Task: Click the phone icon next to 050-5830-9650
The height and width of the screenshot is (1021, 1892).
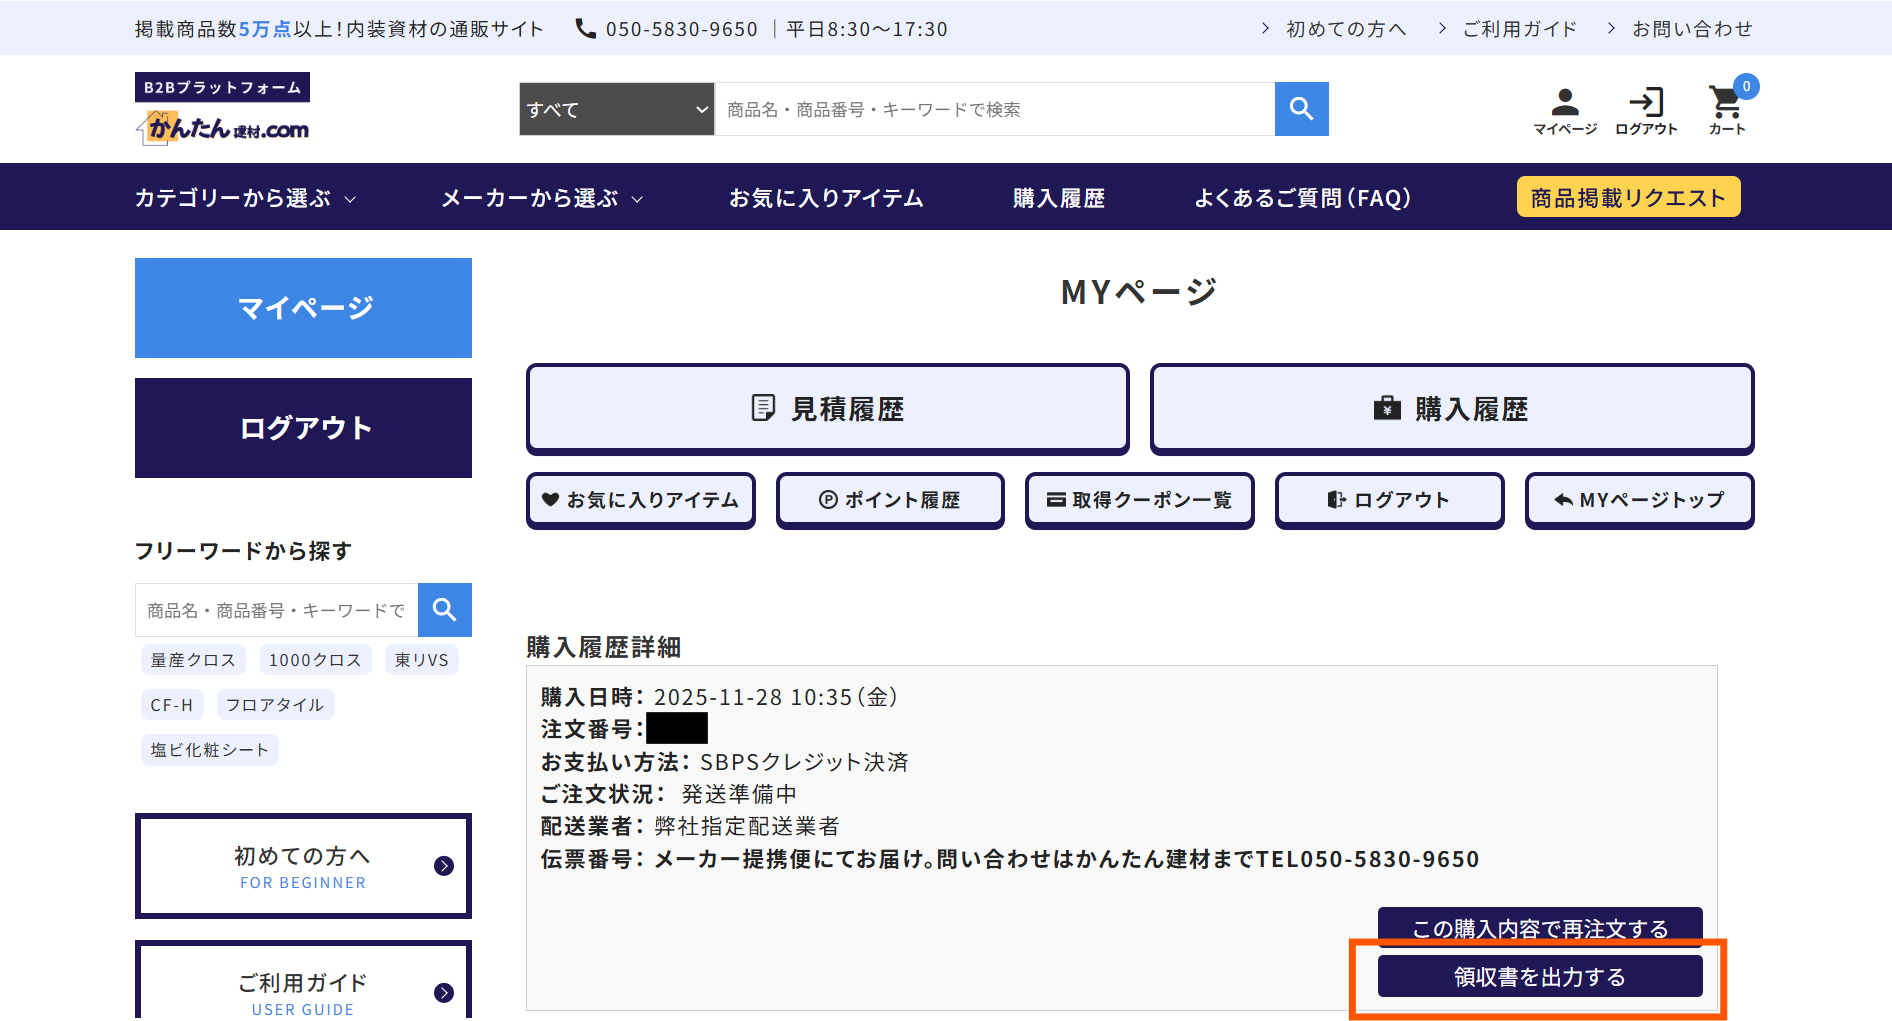Action: pos(584,28)
